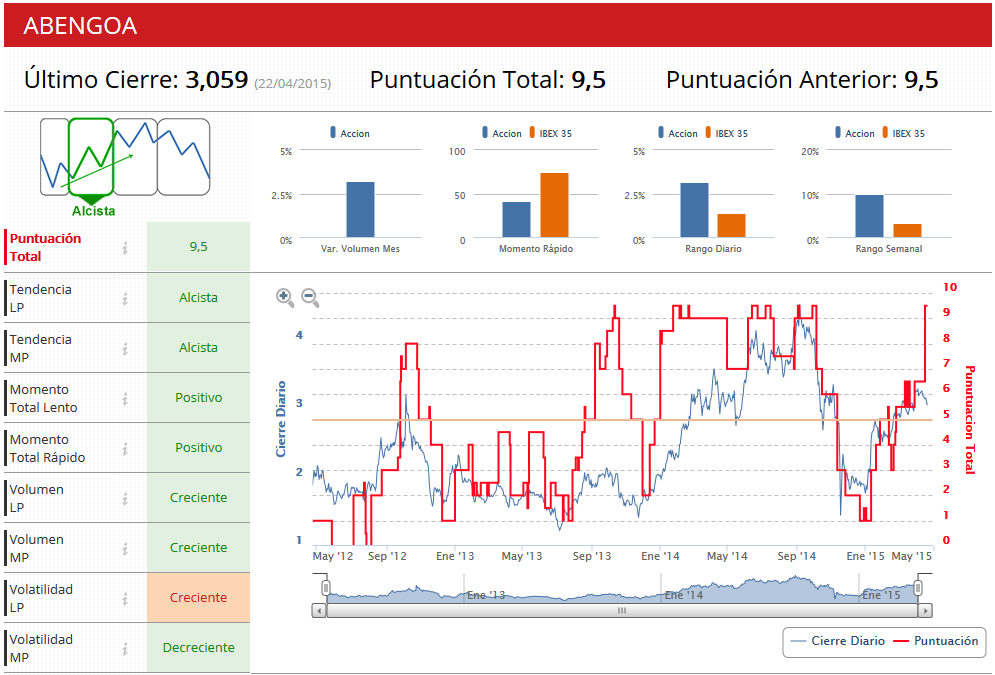The width and height of the screenshot is (995, 675).
Task: Click the navigator scrollbar left arrow
Action: coord(319,611)
